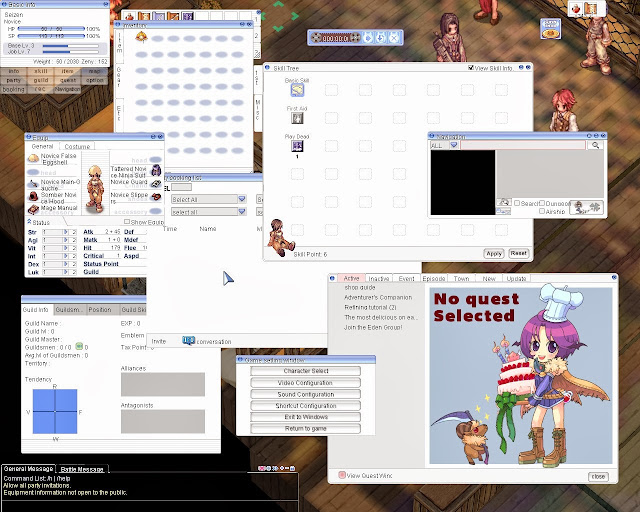The image size is (640, 512).
Task: Click the Tattered Novice Ninja Suit icon
Action: point(156,171)
